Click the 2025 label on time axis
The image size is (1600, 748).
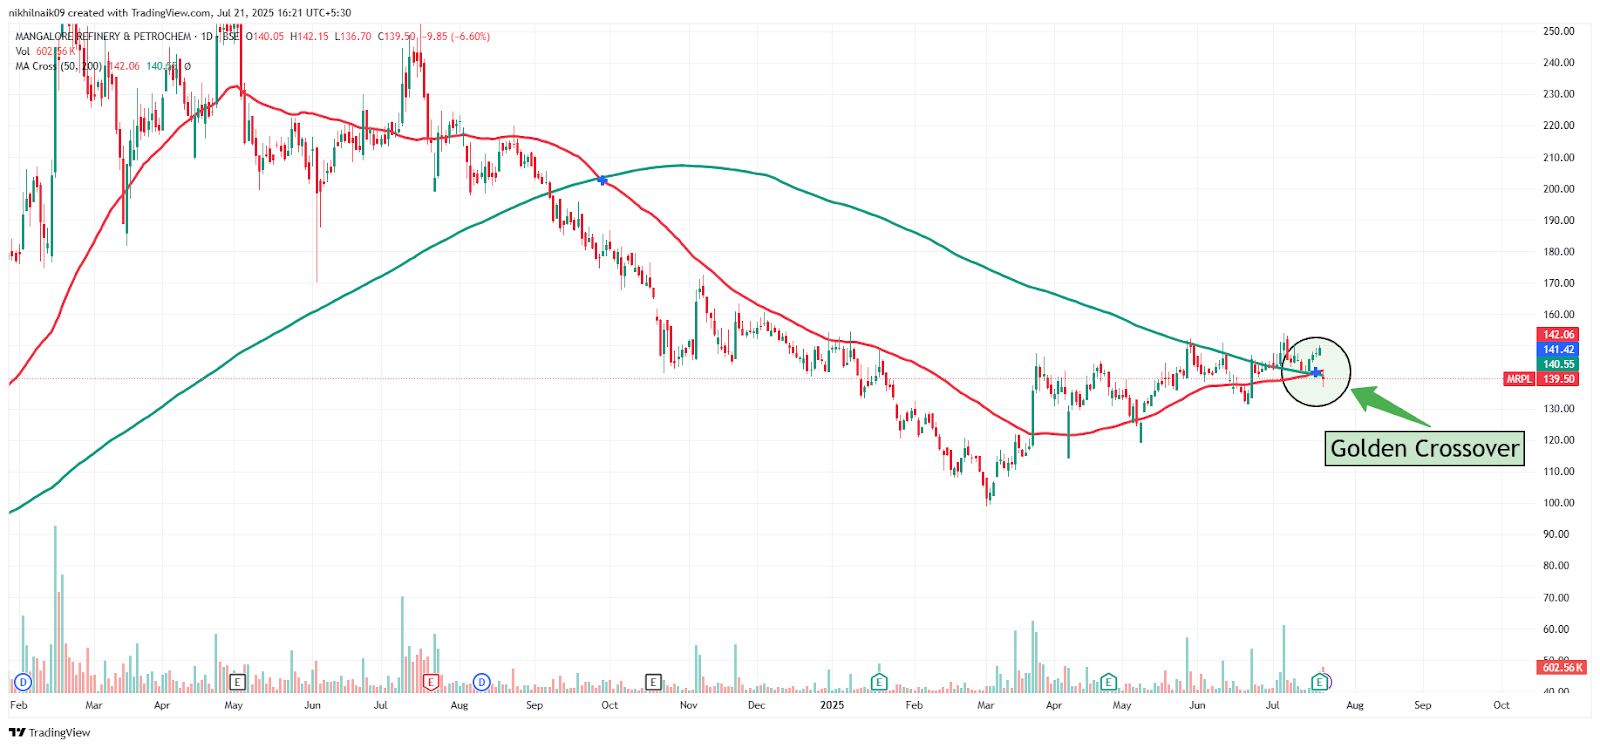coord(832,705)
